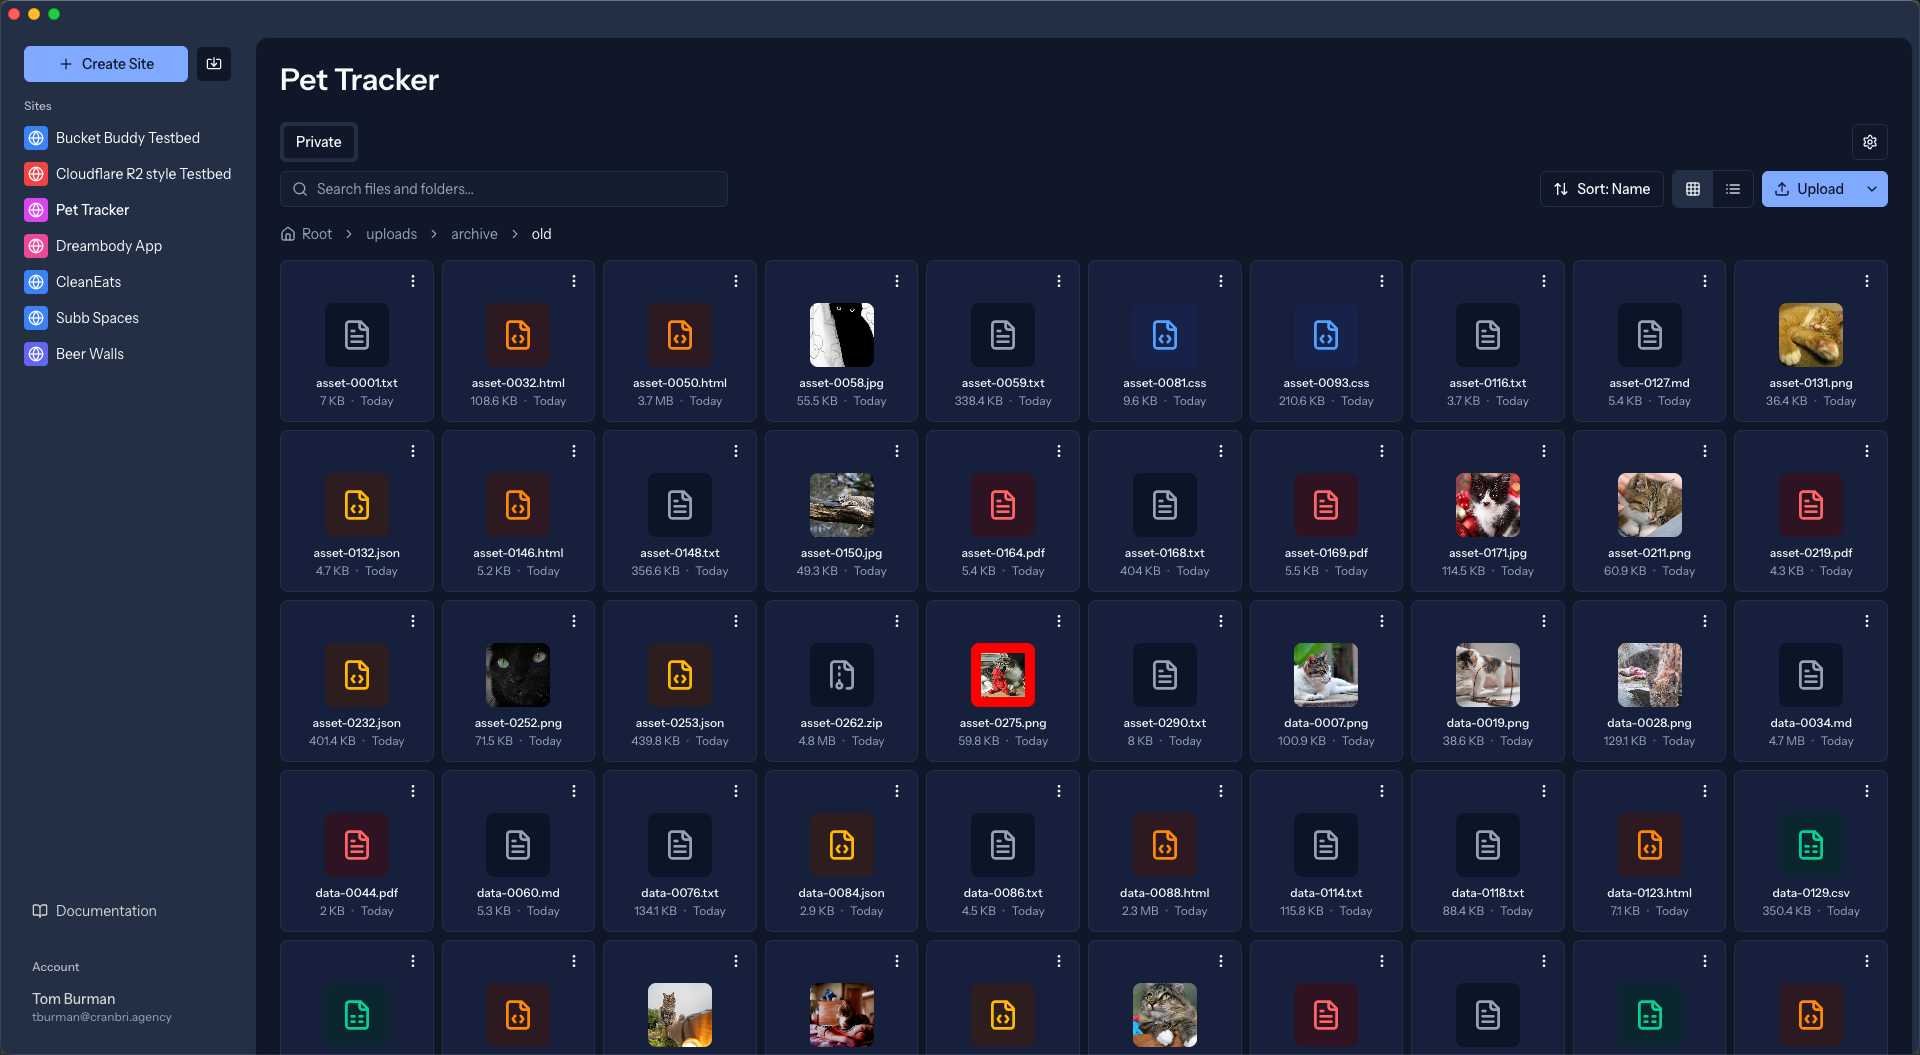This screenshot has height=1055, width=1920.
Task: Click the upload arrow icon on Upload button
Action: coord(1782,188)
